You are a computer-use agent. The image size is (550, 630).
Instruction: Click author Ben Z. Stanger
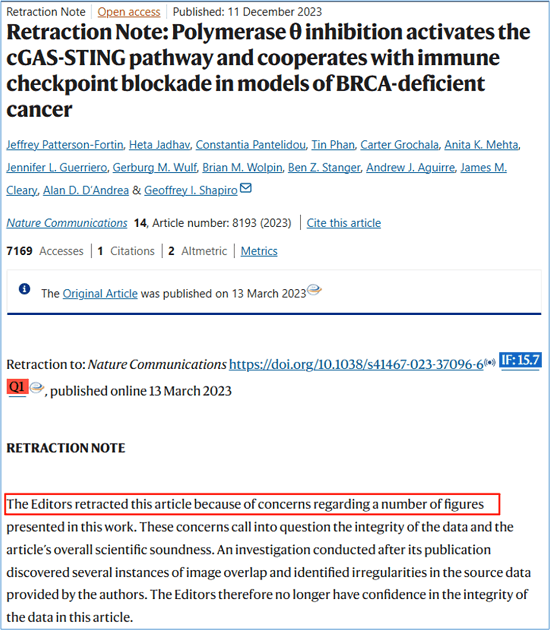coord(324,168)
